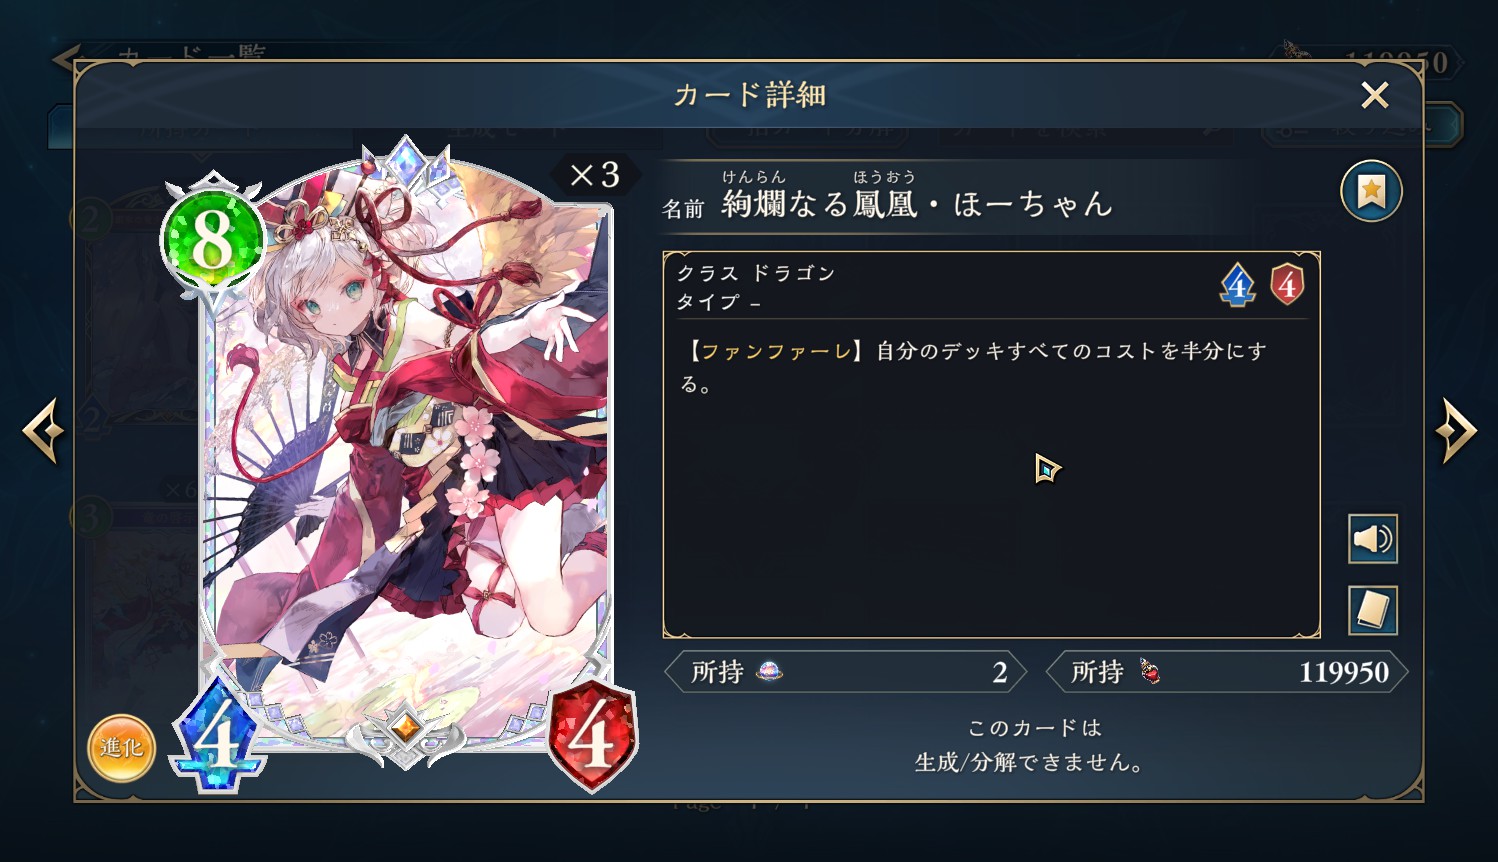Click the back arrow behind カード一覧
Screen dimensions: 1498x862
pyautogui.click(x=66, y=57)
